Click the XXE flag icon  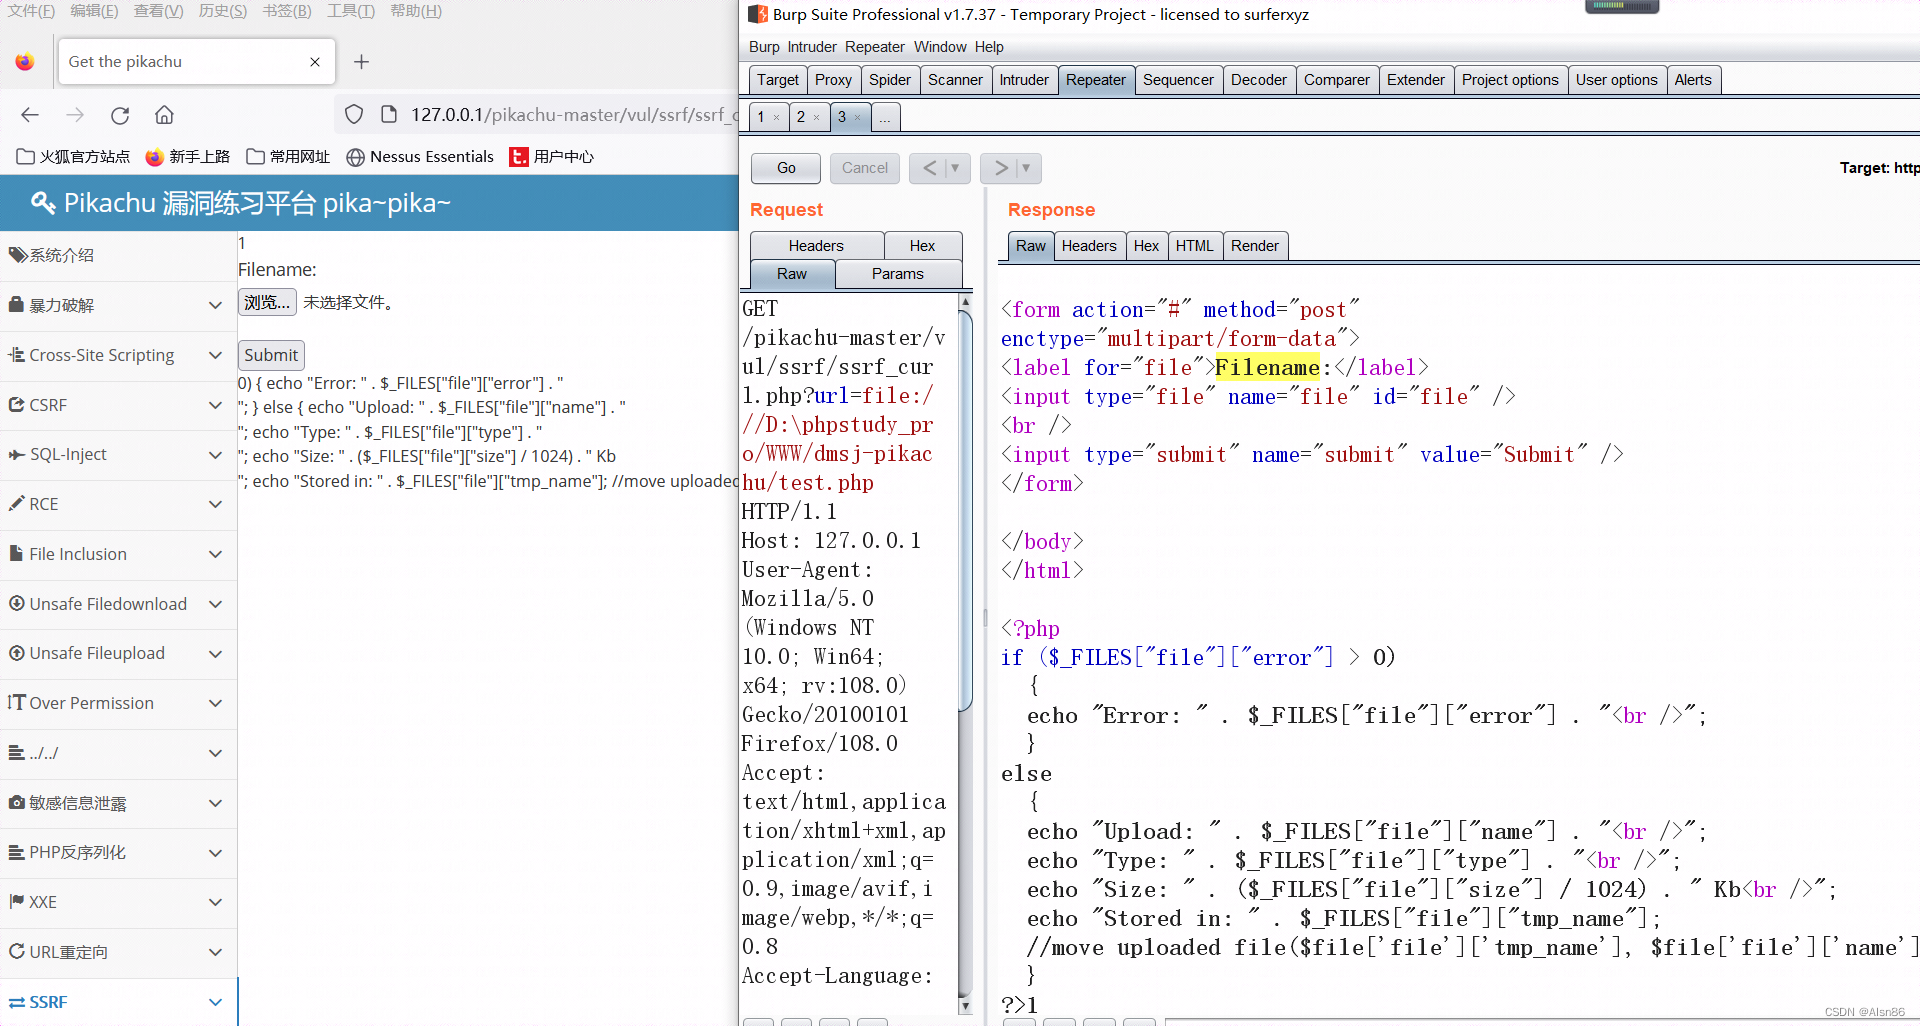click(x=16, y=902)
